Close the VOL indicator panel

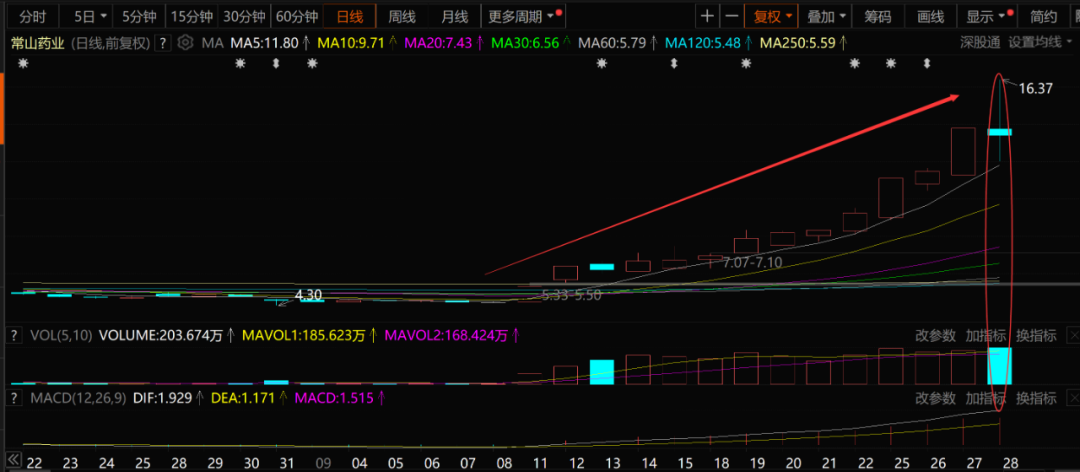click(x=1072, y=336)
